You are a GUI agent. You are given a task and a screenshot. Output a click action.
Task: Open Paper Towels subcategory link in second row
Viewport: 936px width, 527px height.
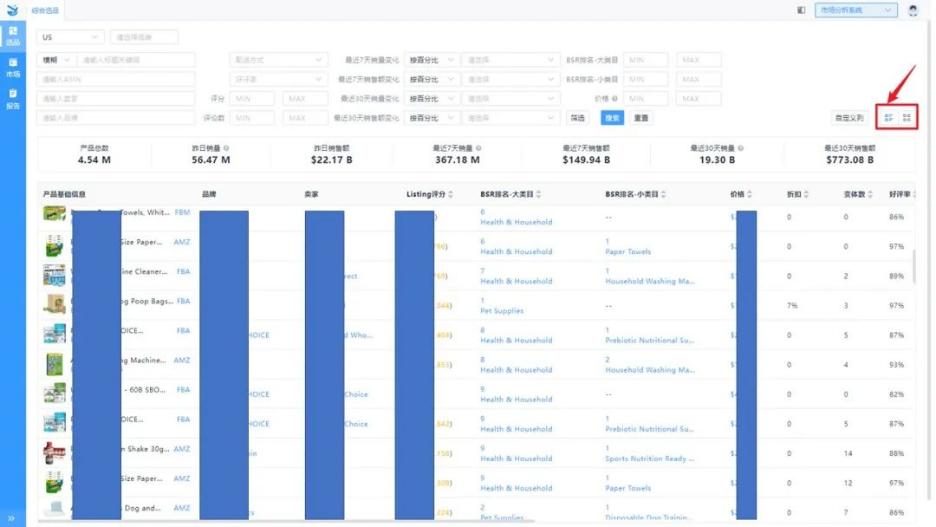click(x=628, y=251)
